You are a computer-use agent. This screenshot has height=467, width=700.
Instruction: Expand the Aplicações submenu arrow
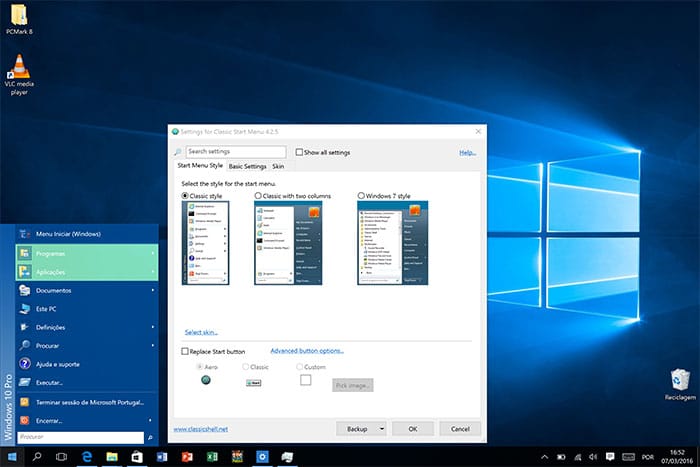pyautogui.click(x=153, y=271)
